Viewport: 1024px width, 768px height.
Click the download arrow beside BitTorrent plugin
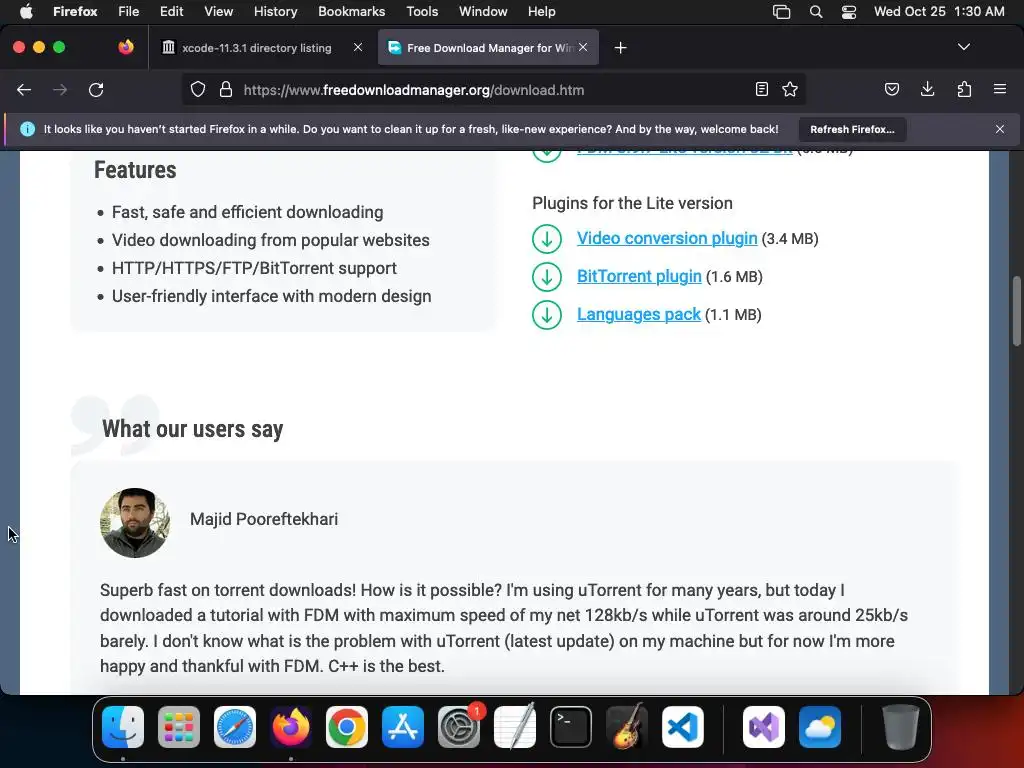(547, 277)
